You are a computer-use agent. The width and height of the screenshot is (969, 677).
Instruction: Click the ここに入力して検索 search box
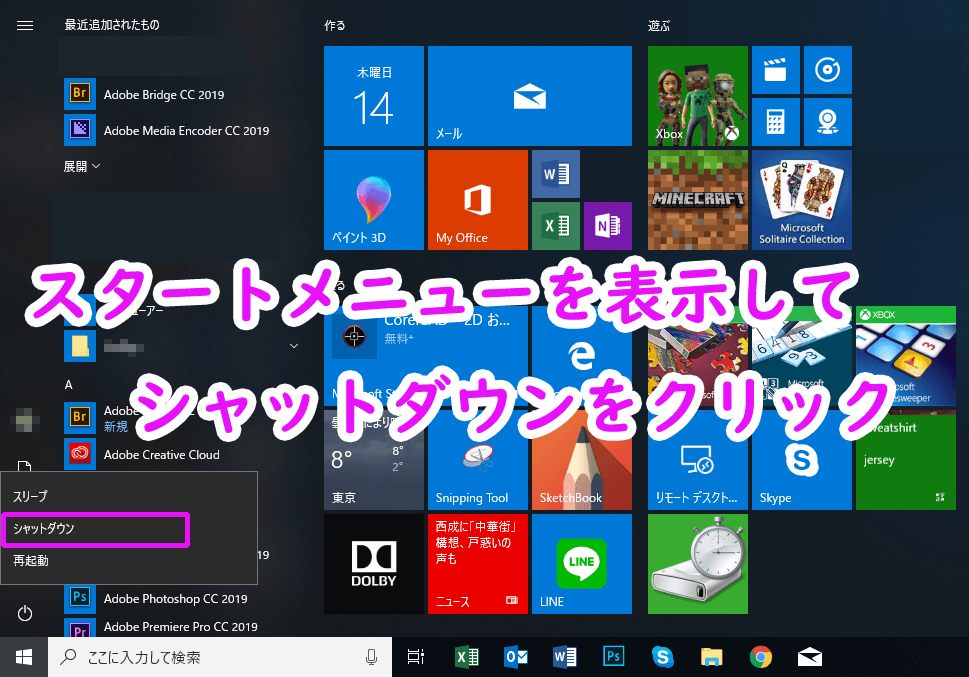220,657
